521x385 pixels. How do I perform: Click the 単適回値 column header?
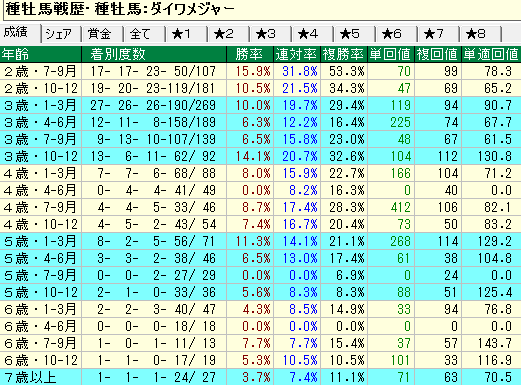pos(491,54)
